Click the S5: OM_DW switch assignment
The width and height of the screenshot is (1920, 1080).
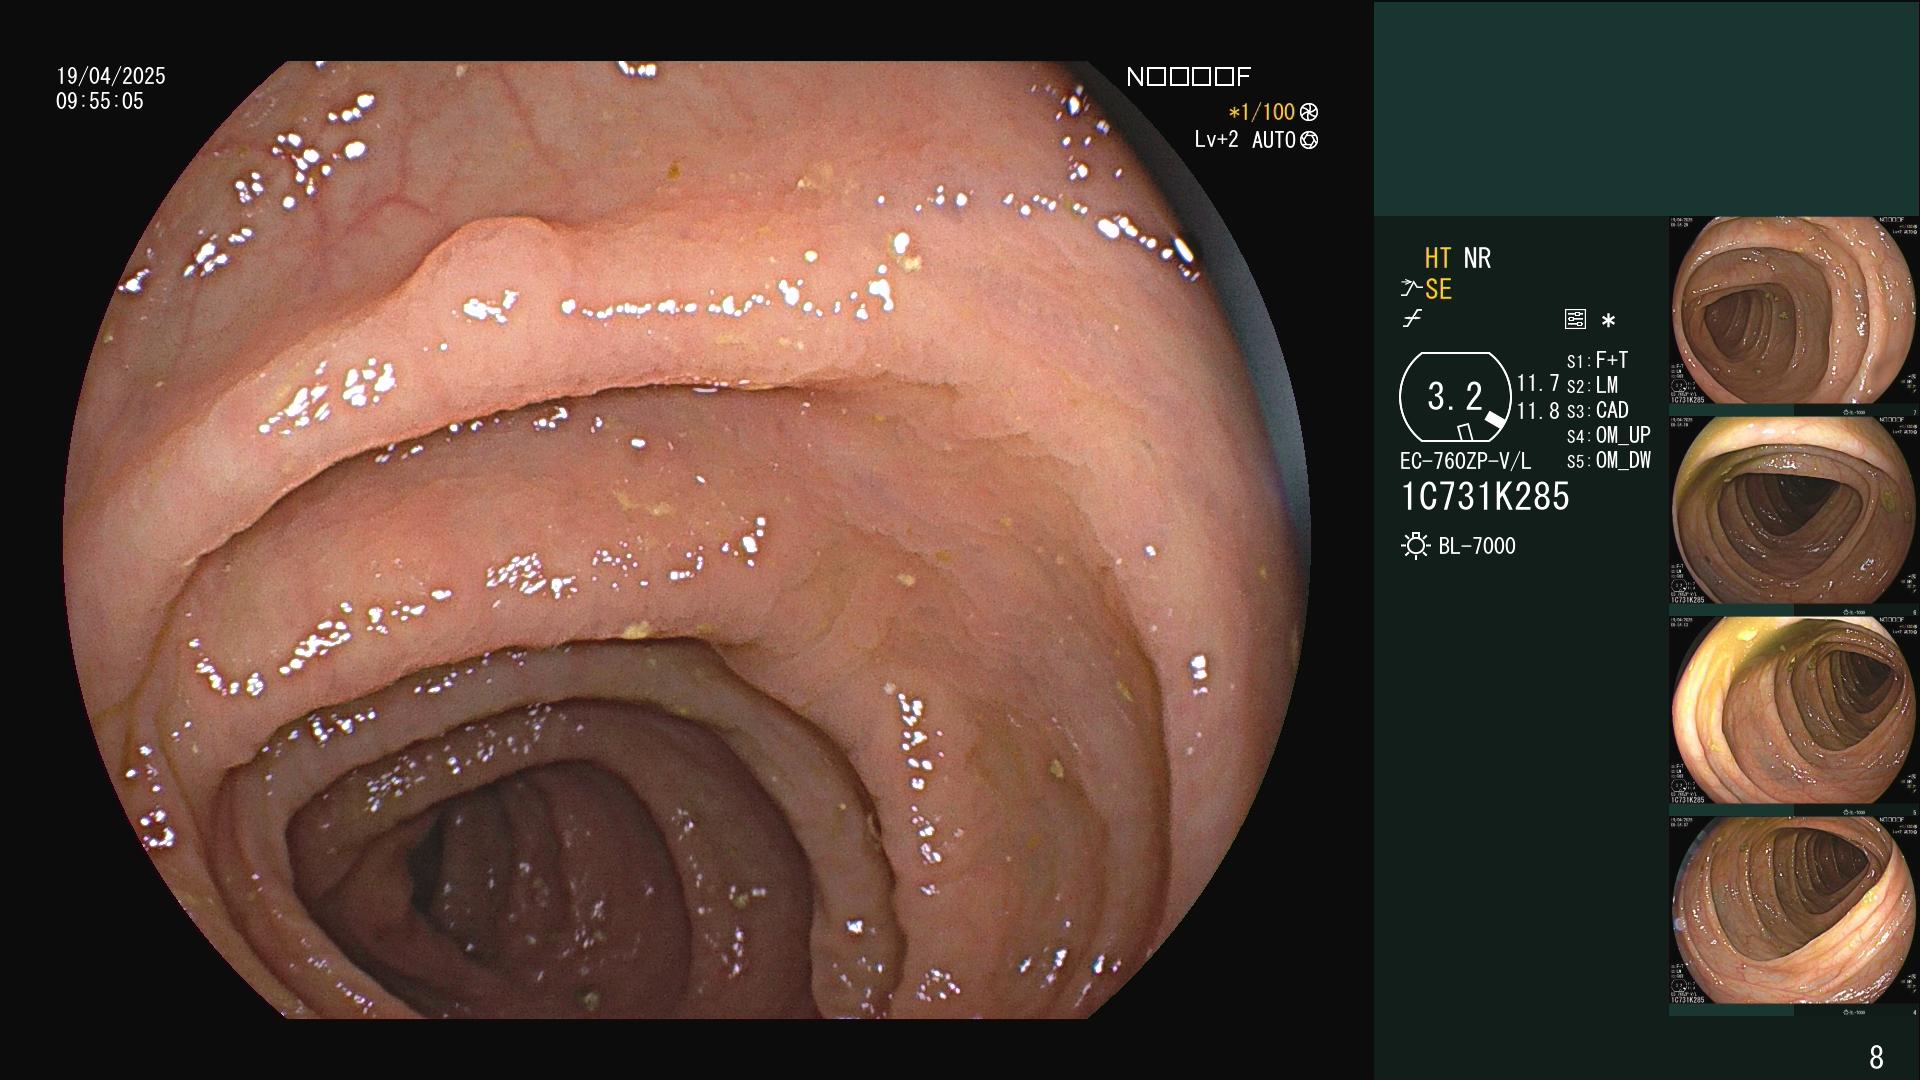tap(1608, 461)
